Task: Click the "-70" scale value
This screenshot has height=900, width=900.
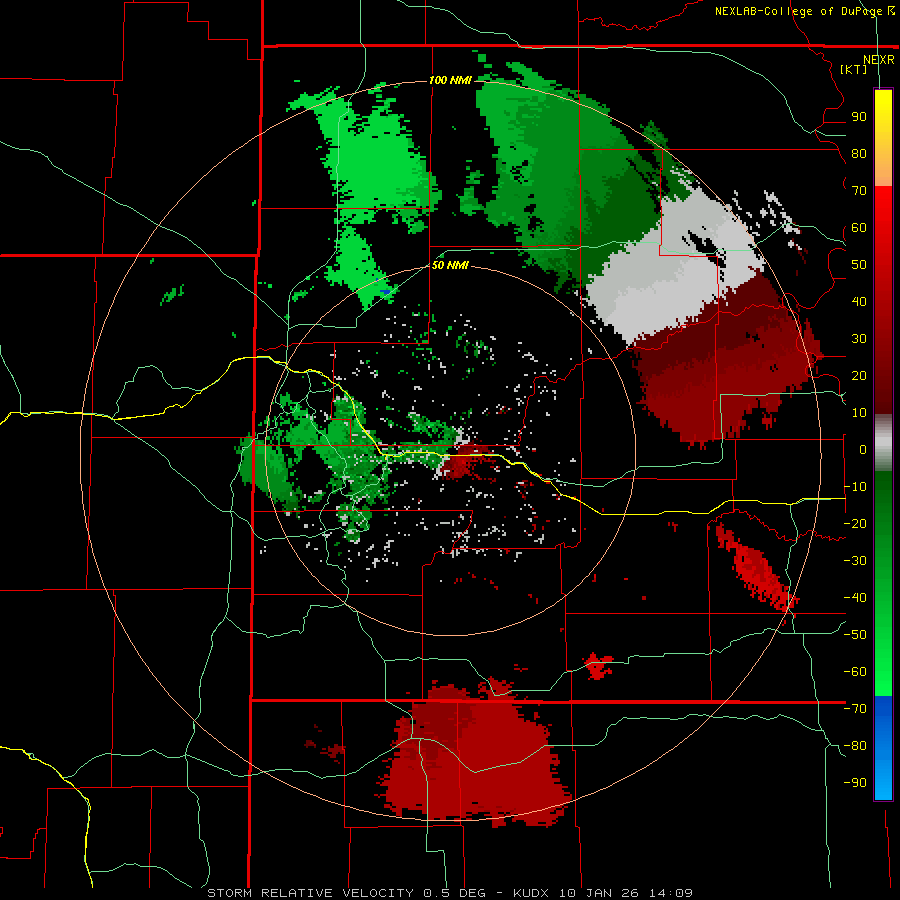Action: (855, 709)
